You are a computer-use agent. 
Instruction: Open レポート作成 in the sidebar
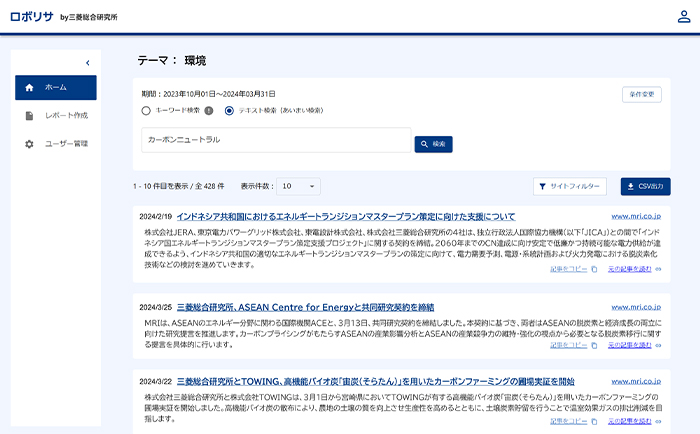coord(56,116)
